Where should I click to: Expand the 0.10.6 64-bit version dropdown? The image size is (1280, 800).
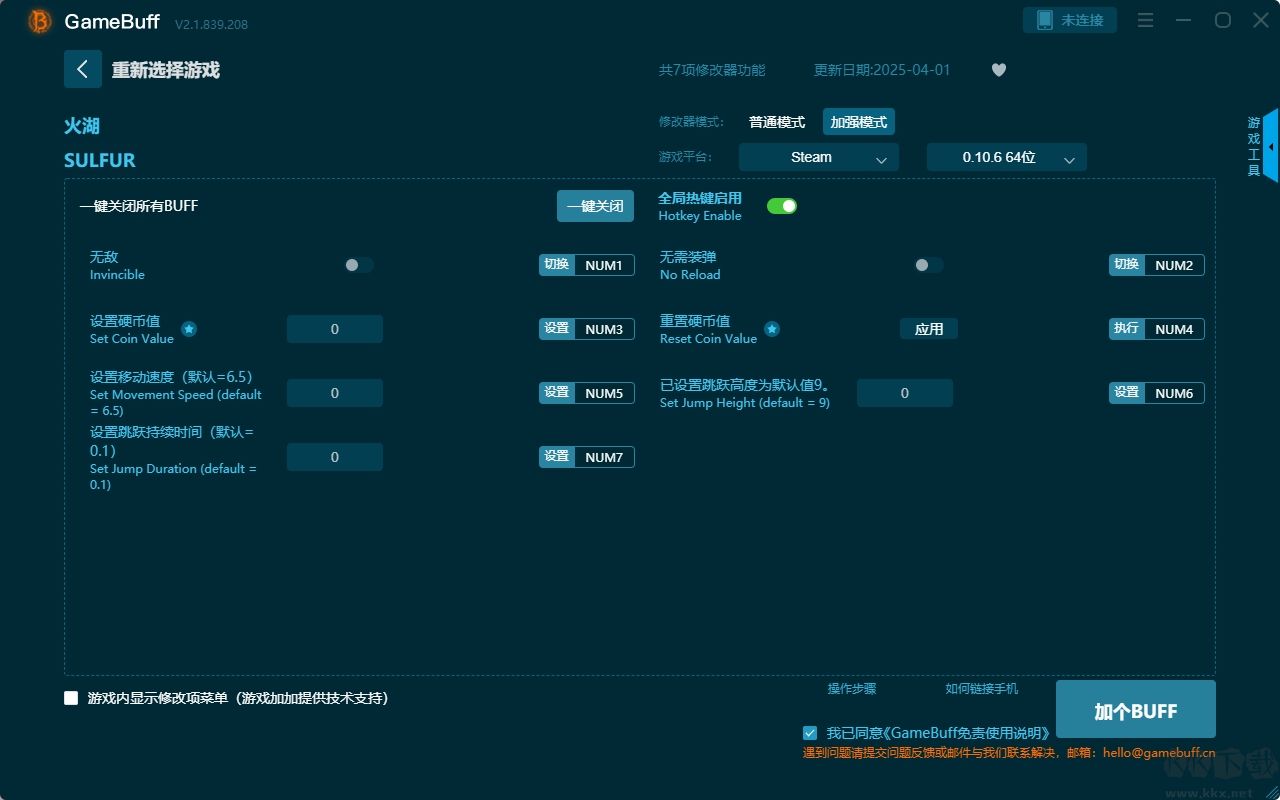[x=1006, y=157]
